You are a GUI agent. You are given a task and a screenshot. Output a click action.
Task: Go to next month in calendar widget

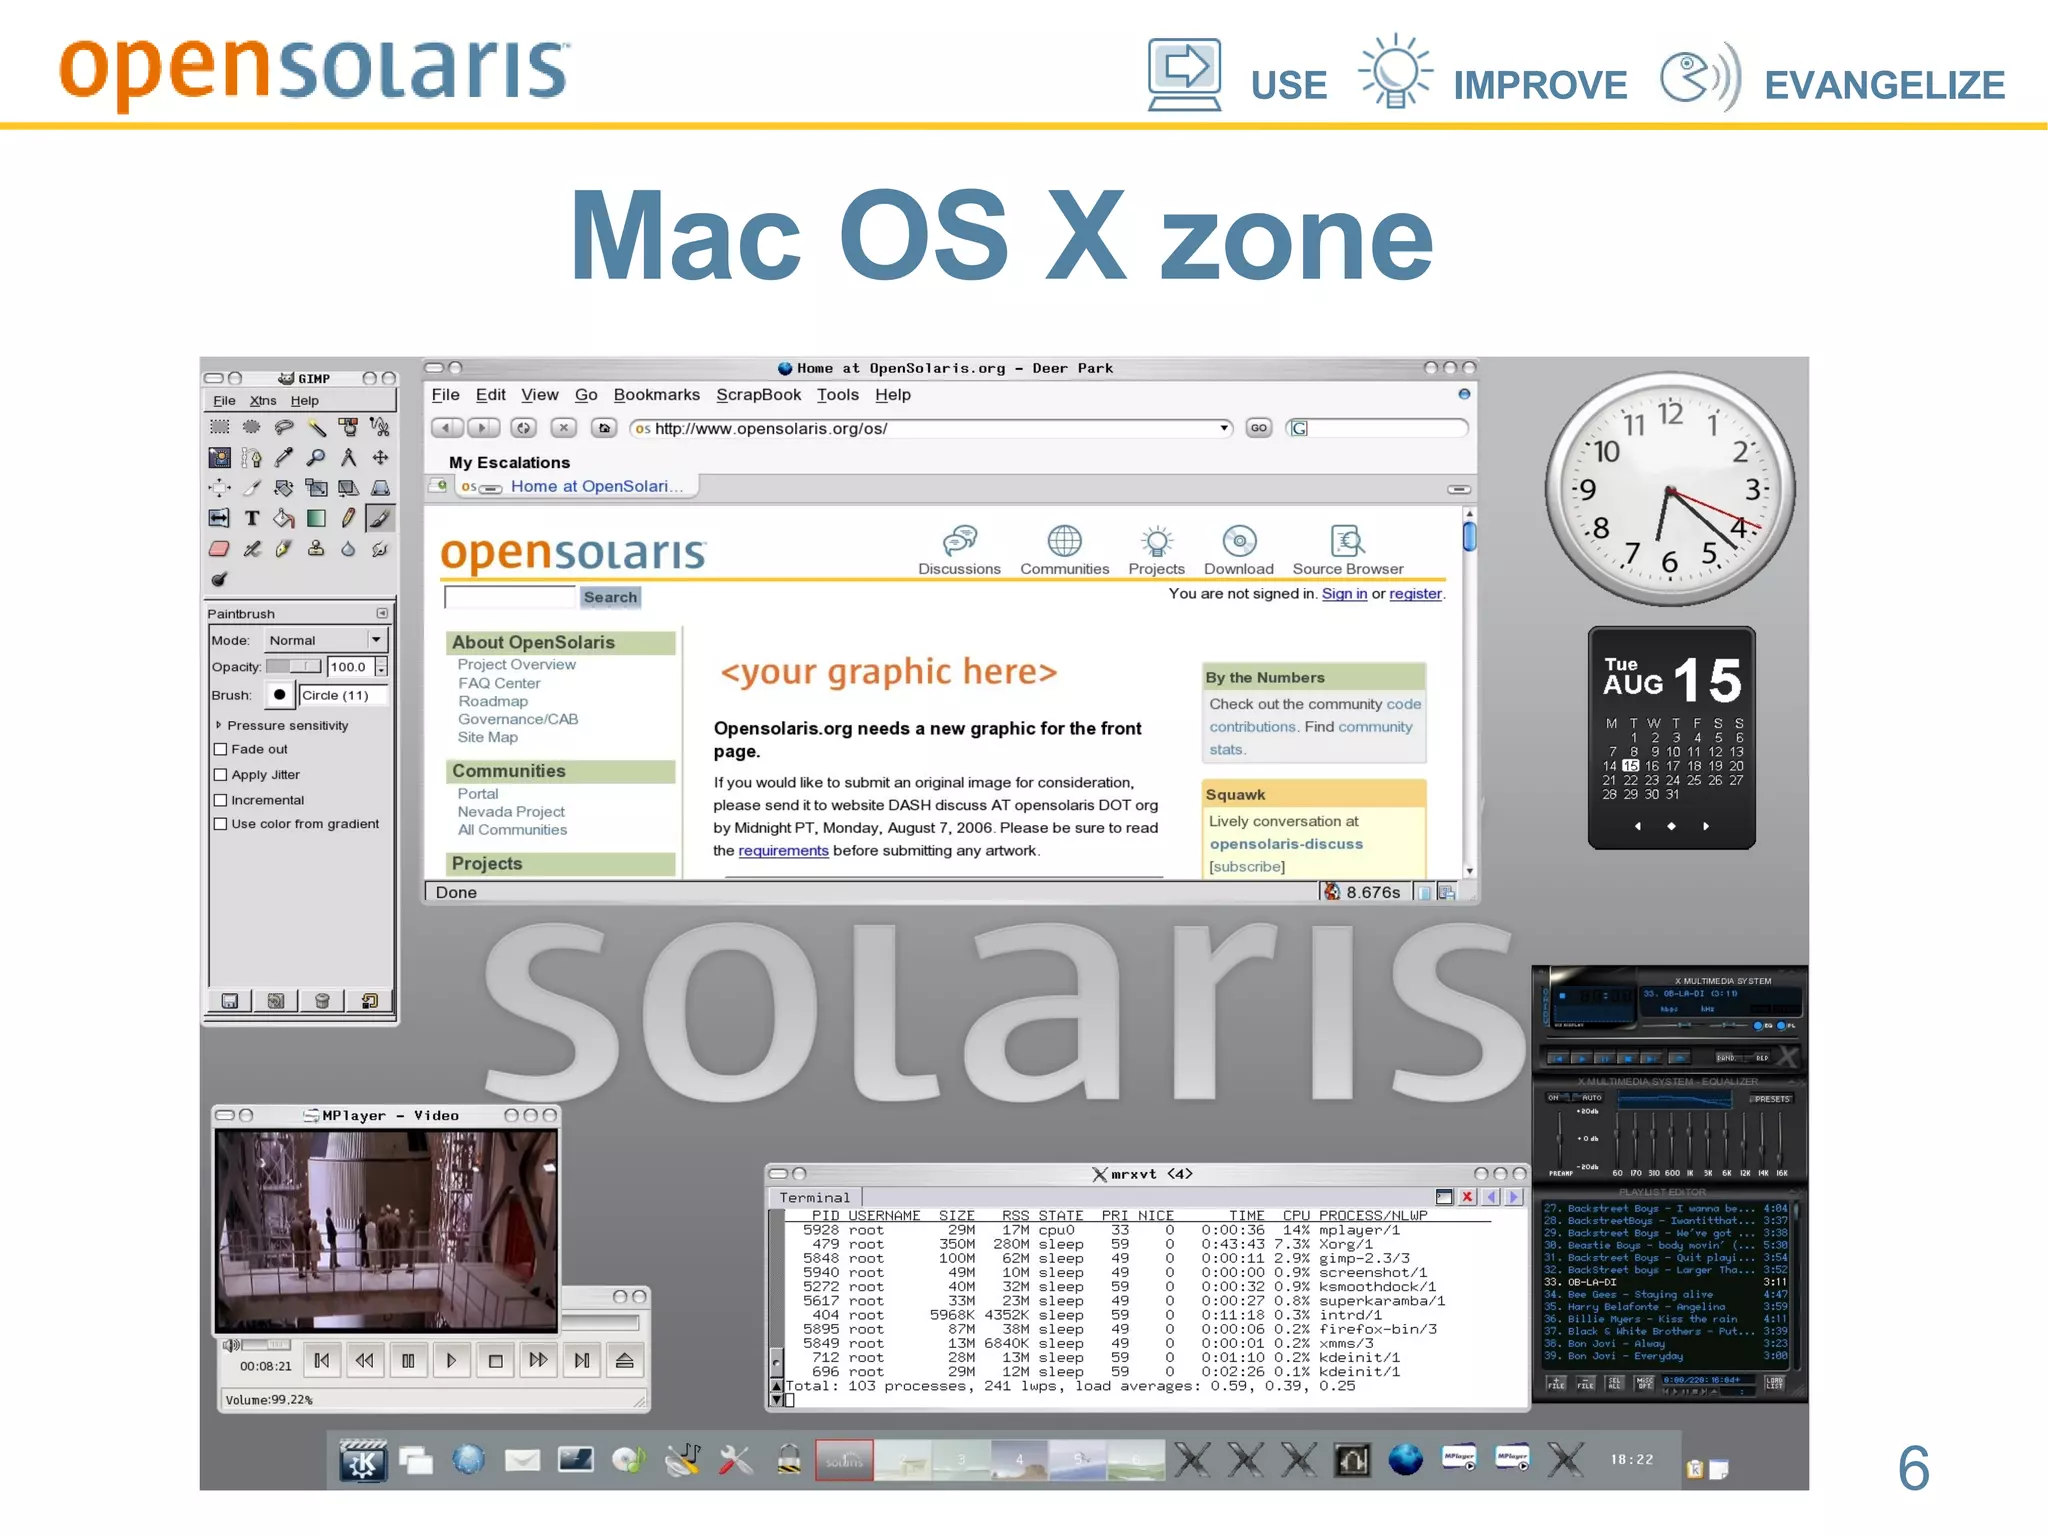[x=1706, y=826]
